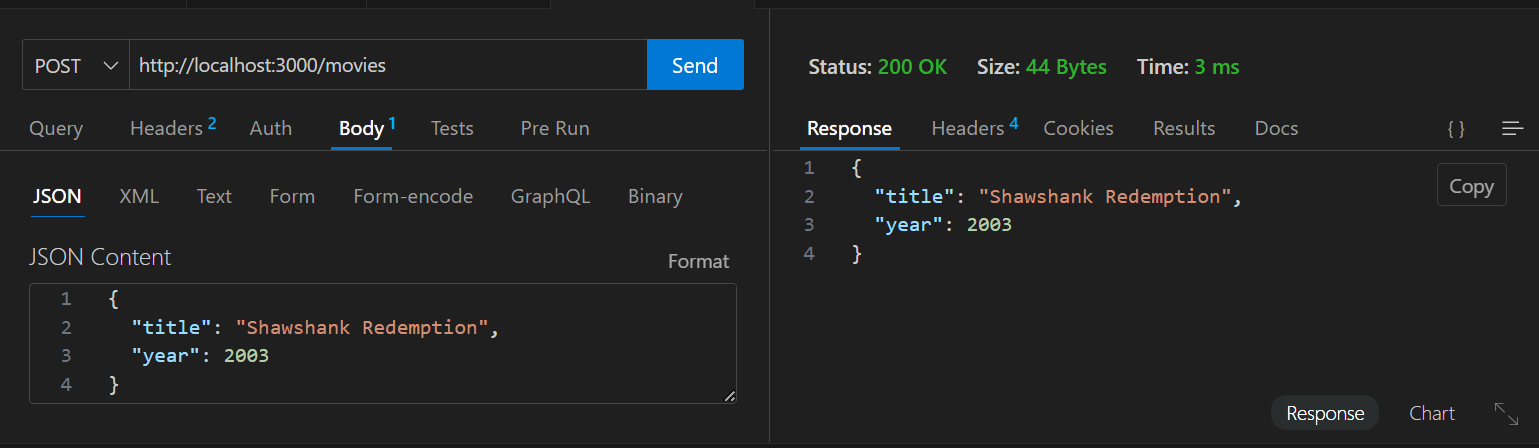1539x448 pixels.
Task: Open the response hamburger menu icon
Action: pos(1512,128)
